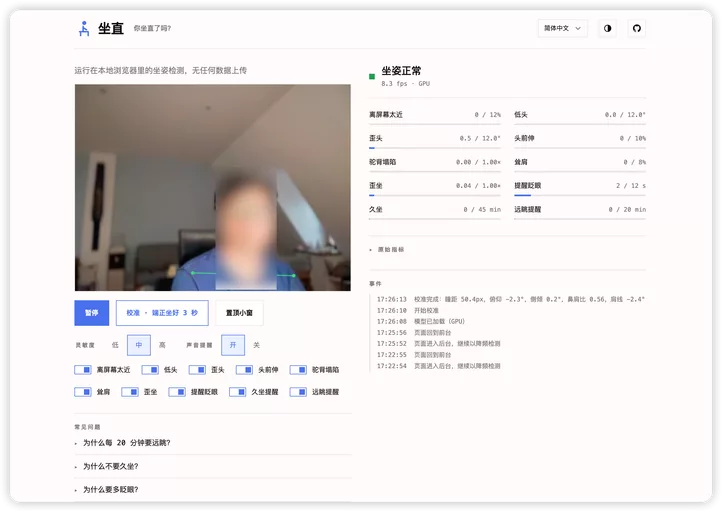Click the 17:26:13 校准完成 event entry

(511, 299)
